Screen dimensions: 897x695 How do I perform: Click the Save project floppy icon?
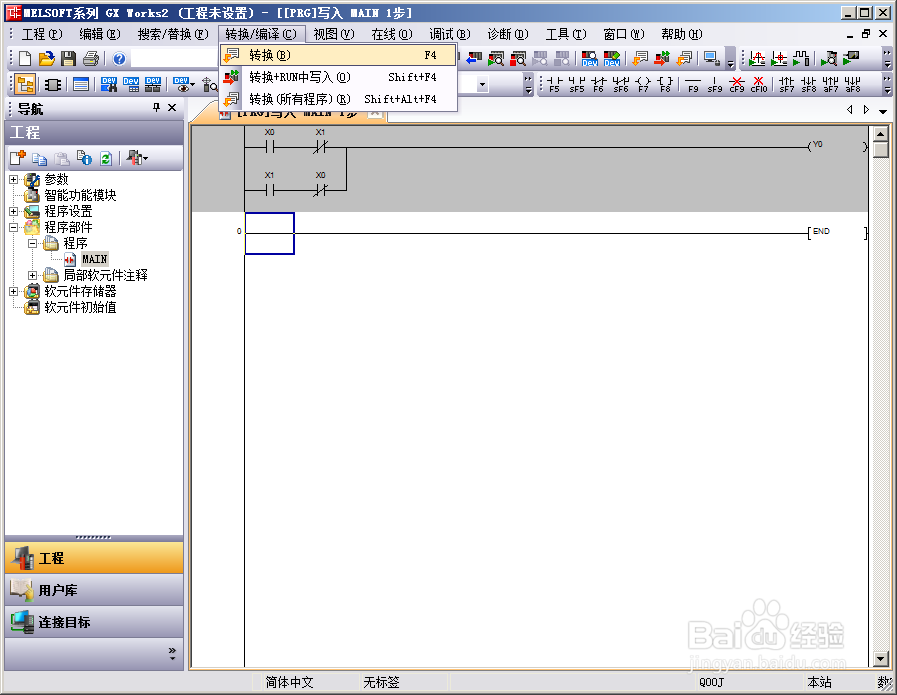coord(69,58)
